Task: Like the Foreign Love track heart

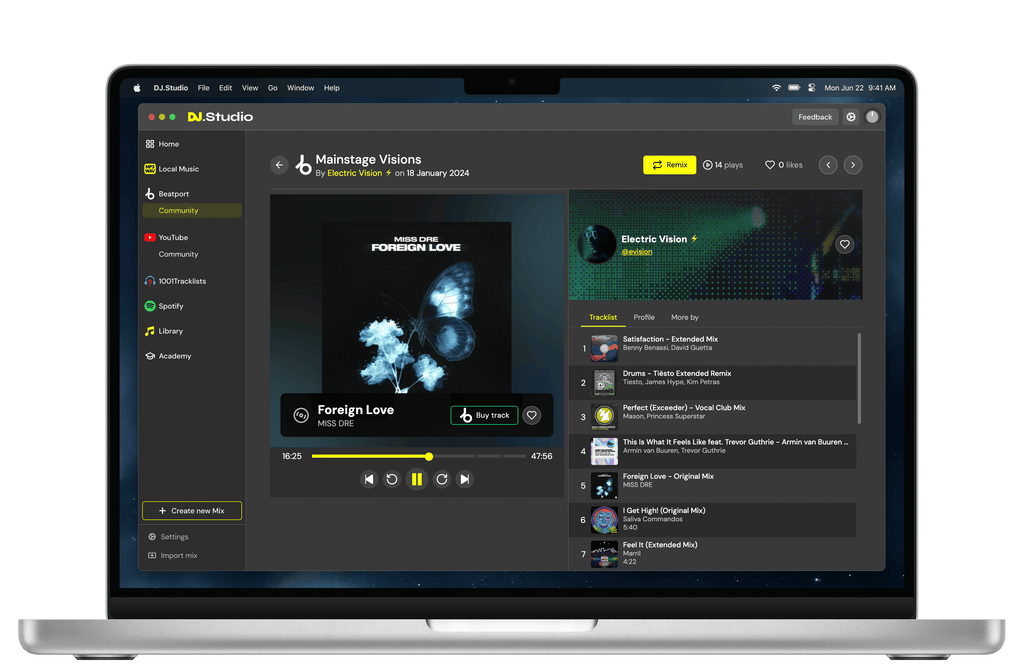Action: [x=532, y=415]
